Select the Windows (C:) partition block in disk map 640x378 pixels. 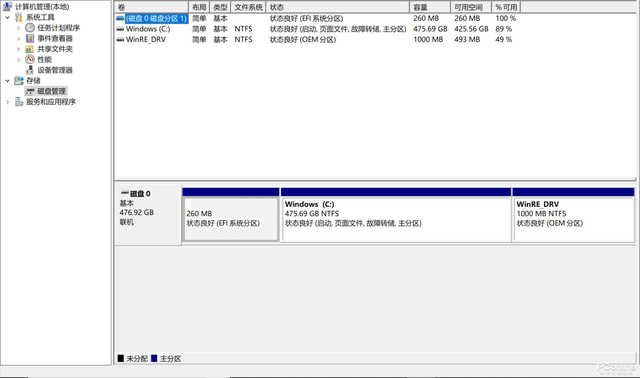(x=396, y=215)
